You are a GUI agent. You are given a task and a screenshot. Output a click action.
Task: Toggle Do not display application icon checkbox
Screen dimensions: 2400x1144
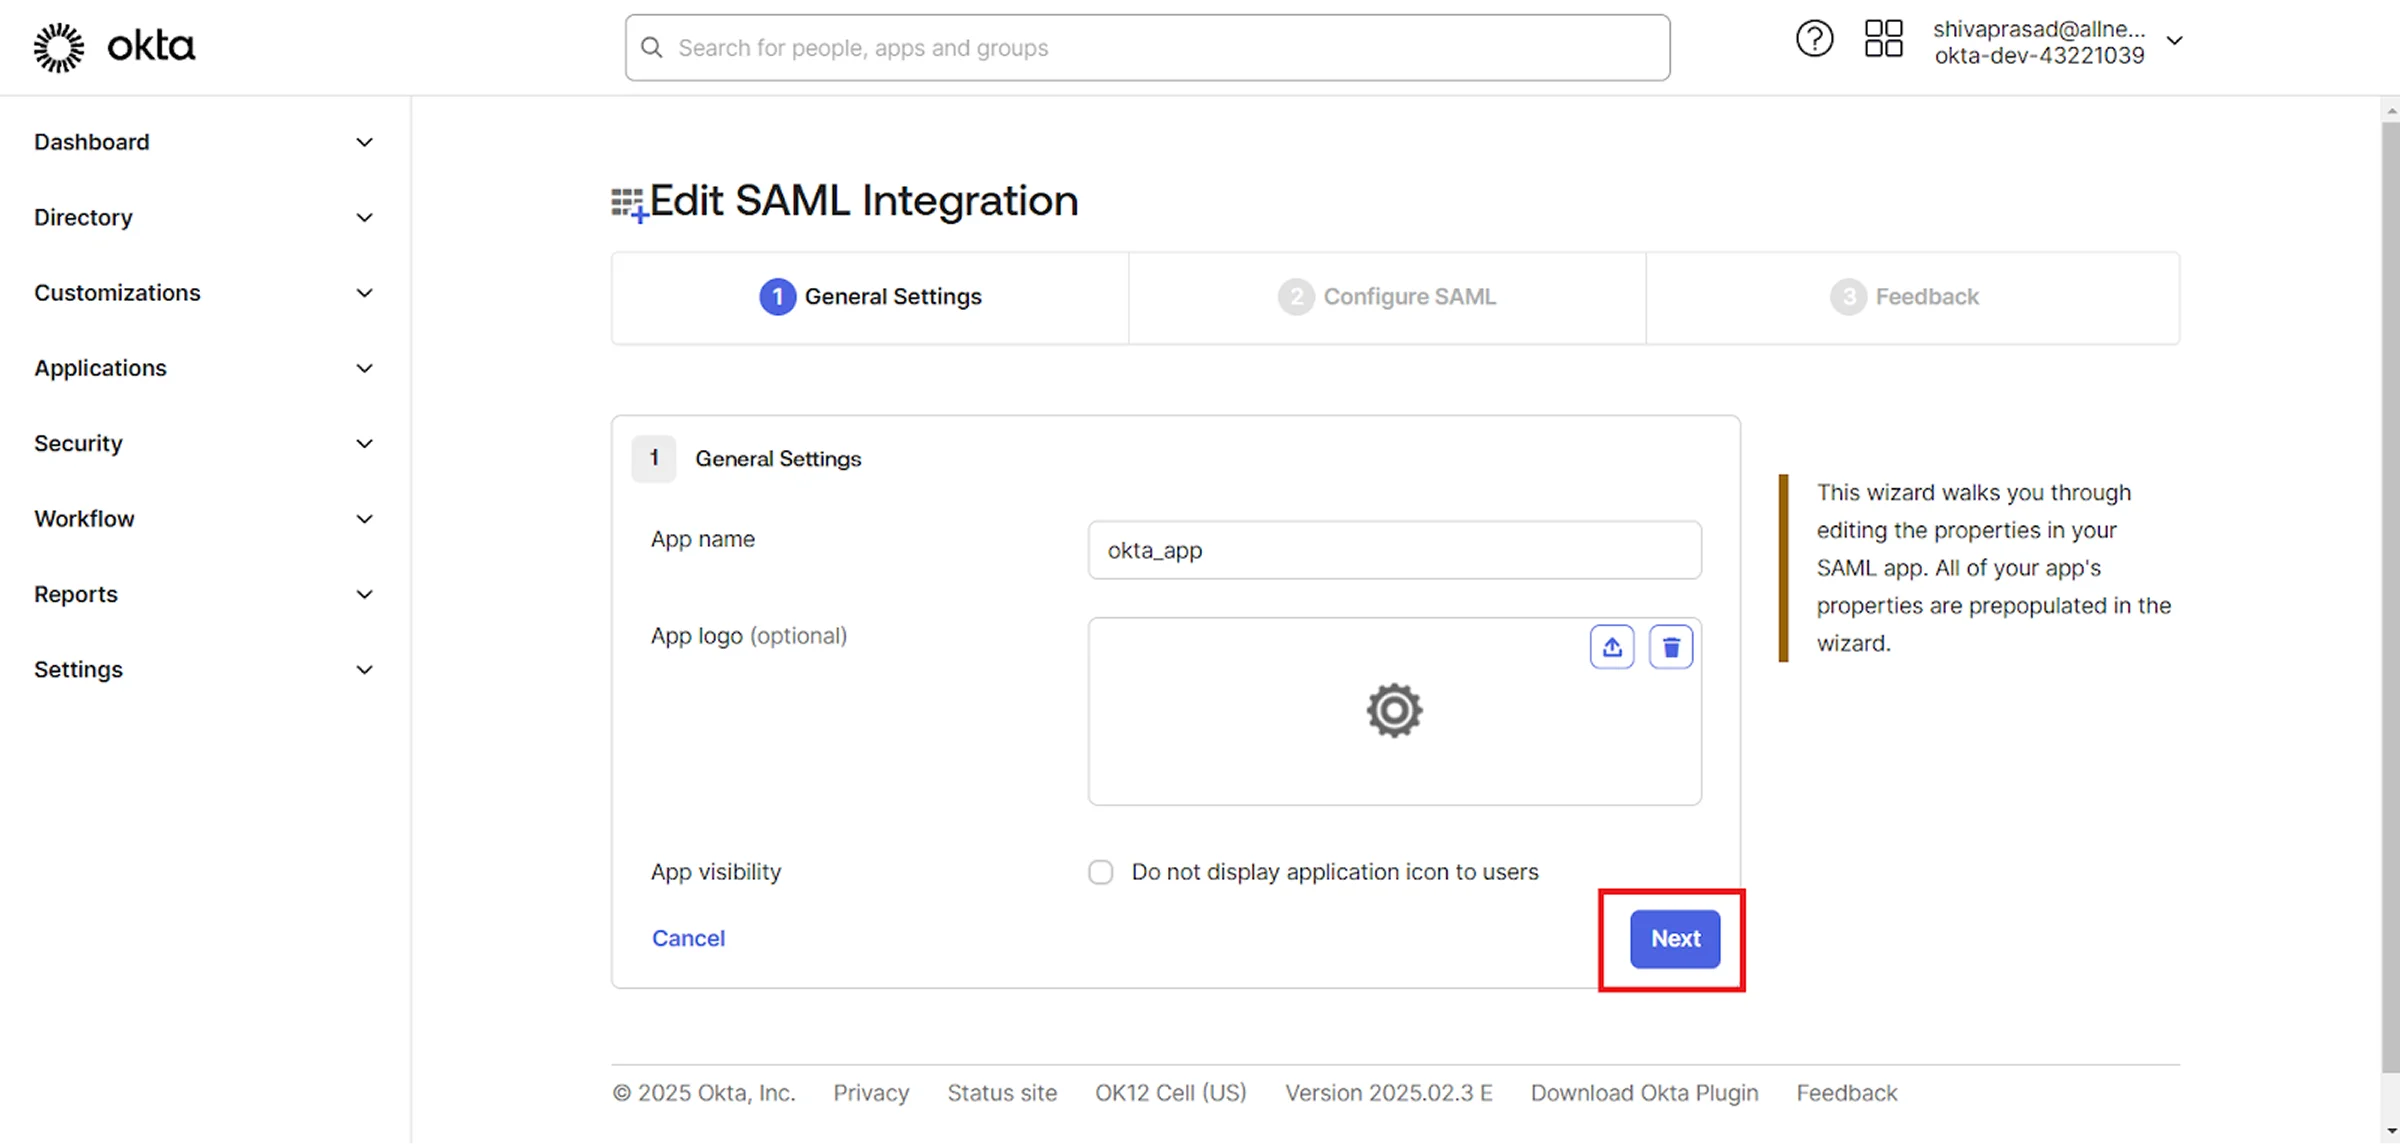coord(1101,872)
